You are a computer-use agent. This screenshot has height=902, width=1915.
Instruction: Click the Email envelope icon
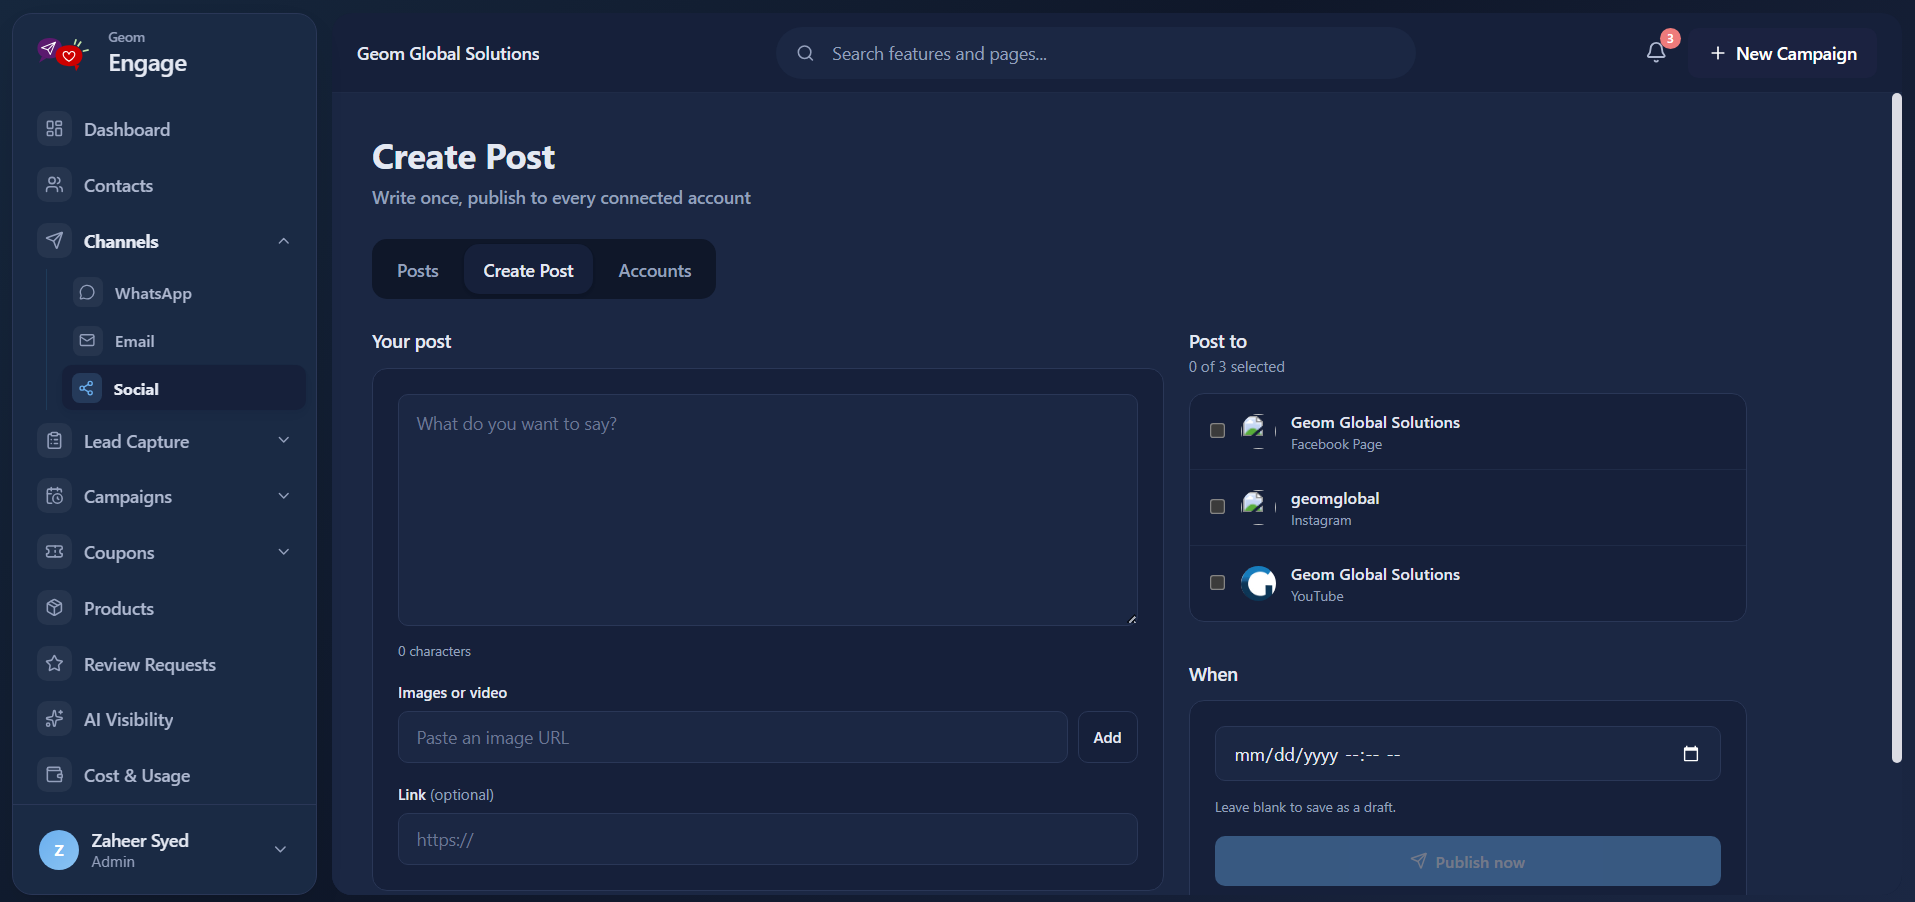click(x=87, y=341)
